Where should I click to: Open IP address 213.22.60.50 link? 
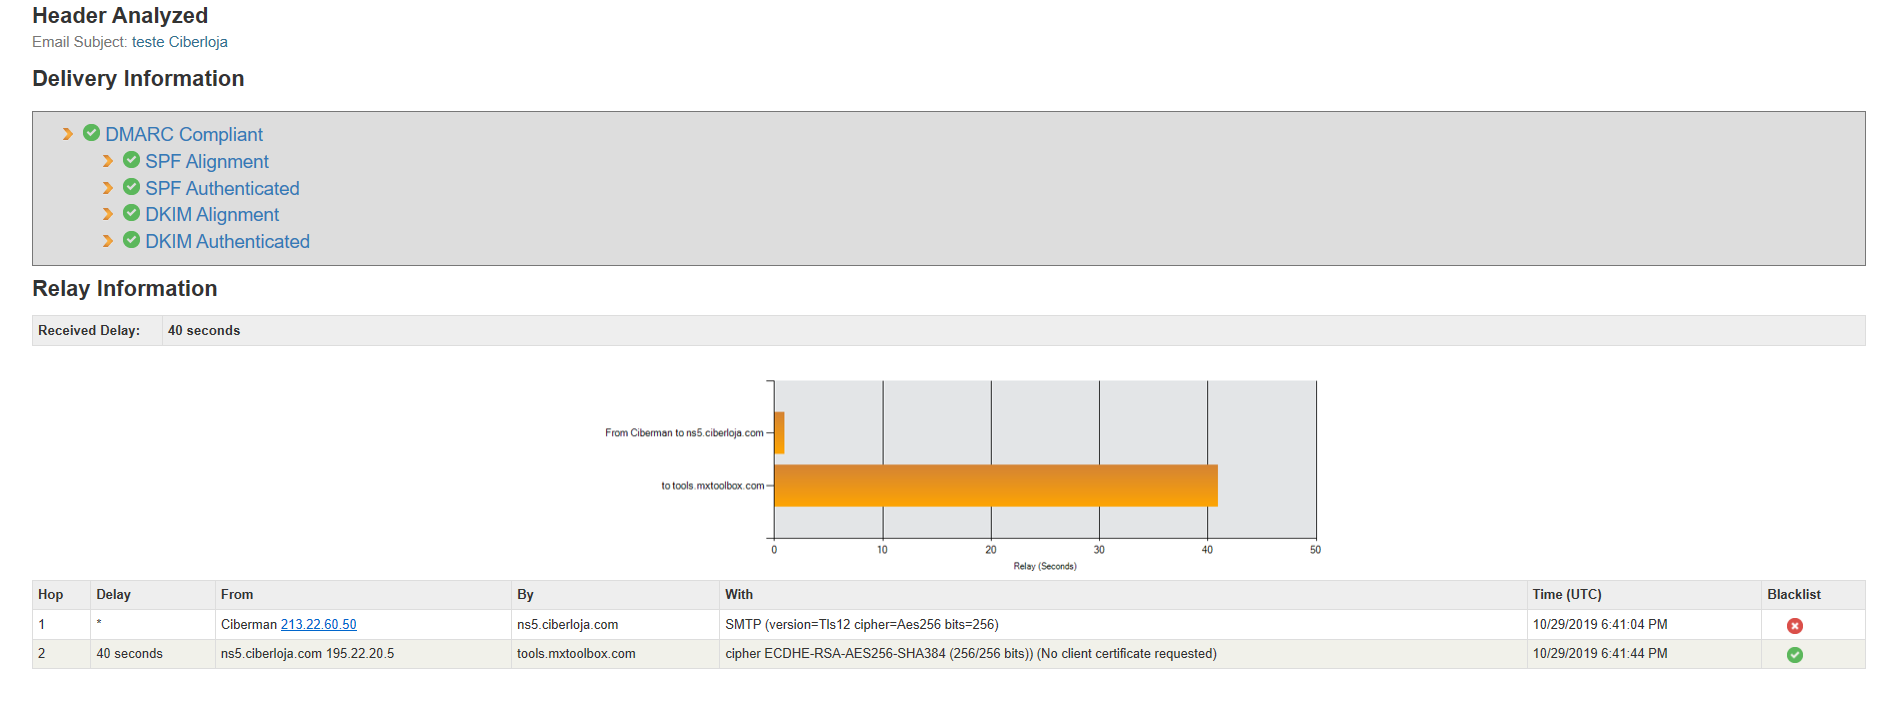pyautogui.click(x=318, y=624)
